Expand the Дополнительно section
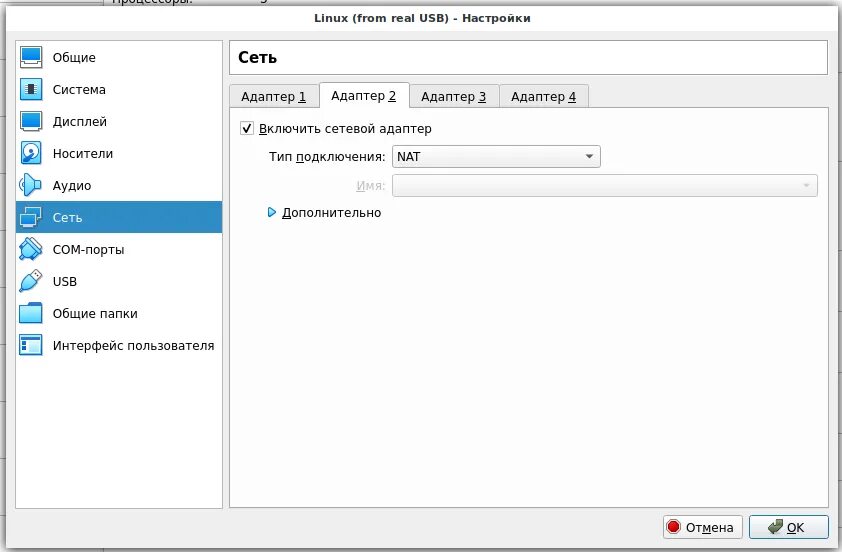 324,213
